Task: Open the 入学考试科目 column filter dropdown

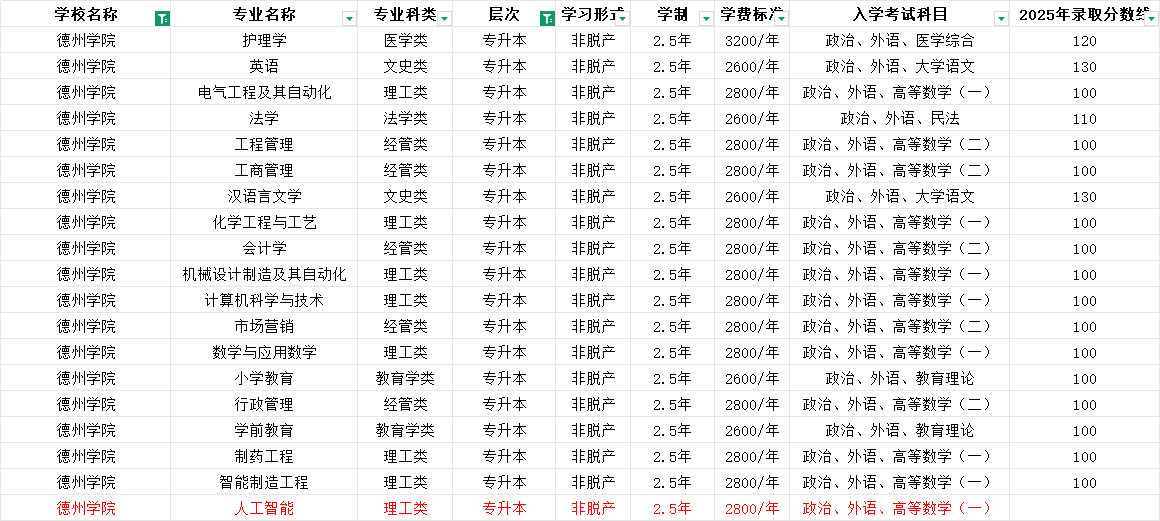Action: click(x=1002, y=19)
